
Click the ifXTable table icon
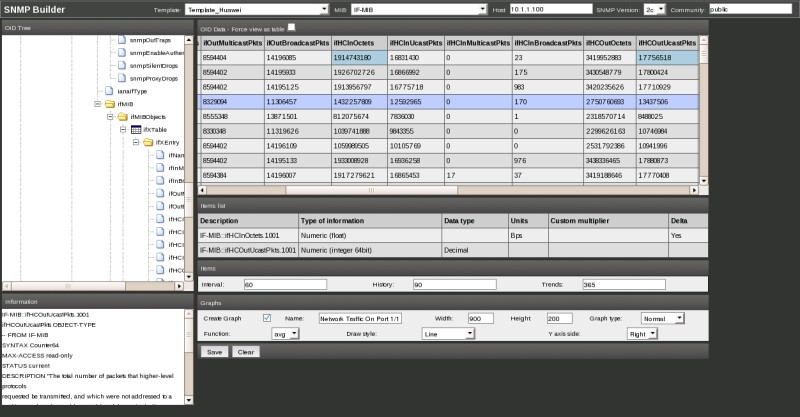tap(136, 130)
